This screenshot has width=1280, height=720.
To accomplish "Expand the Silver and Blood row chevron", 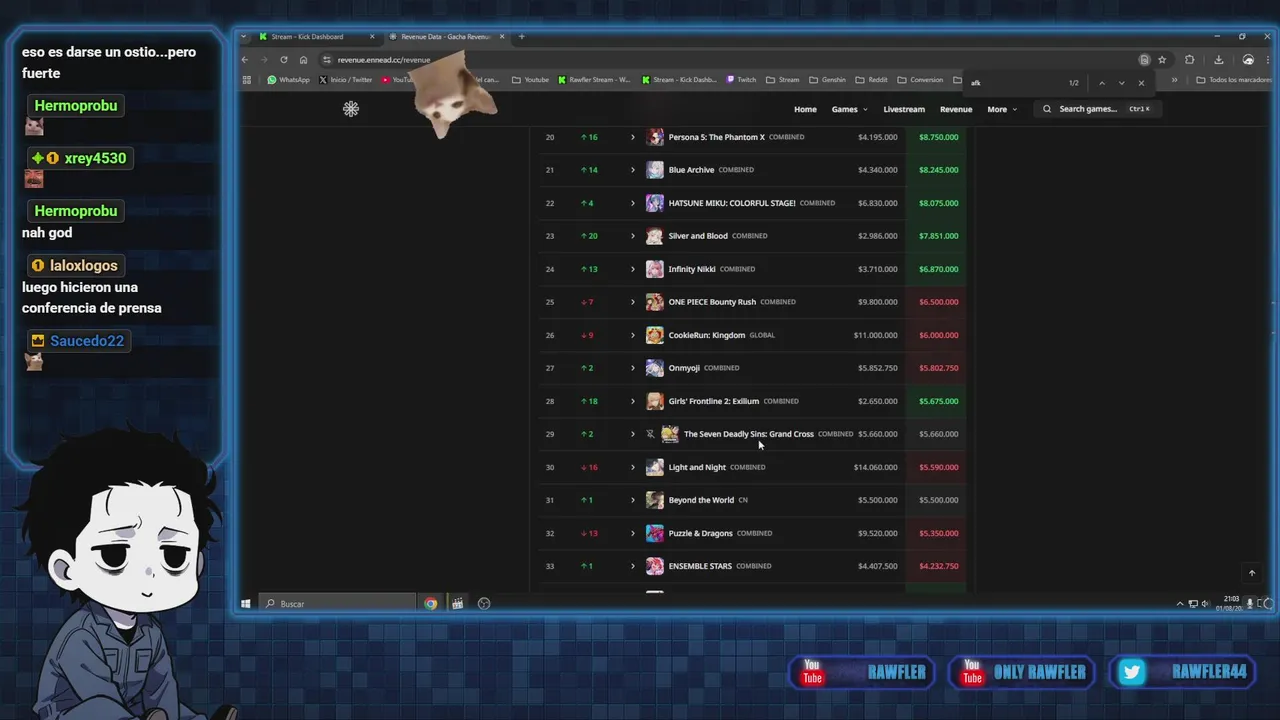I will (x=632, y=236).
